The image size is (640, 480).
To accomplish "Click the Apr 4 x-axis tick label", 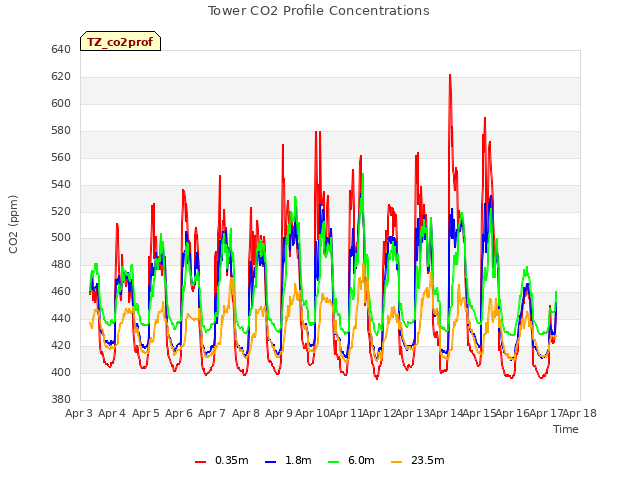I will 112,414.
